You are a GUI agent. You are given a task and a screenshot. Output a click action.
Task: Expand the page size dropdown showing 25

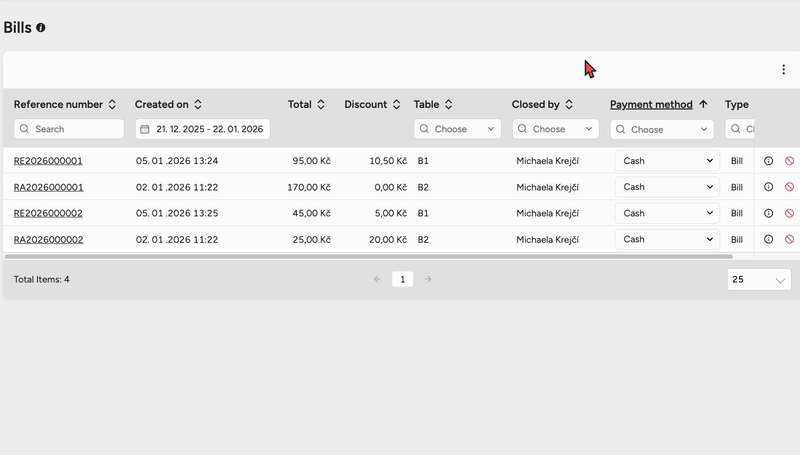pos(759,280)
